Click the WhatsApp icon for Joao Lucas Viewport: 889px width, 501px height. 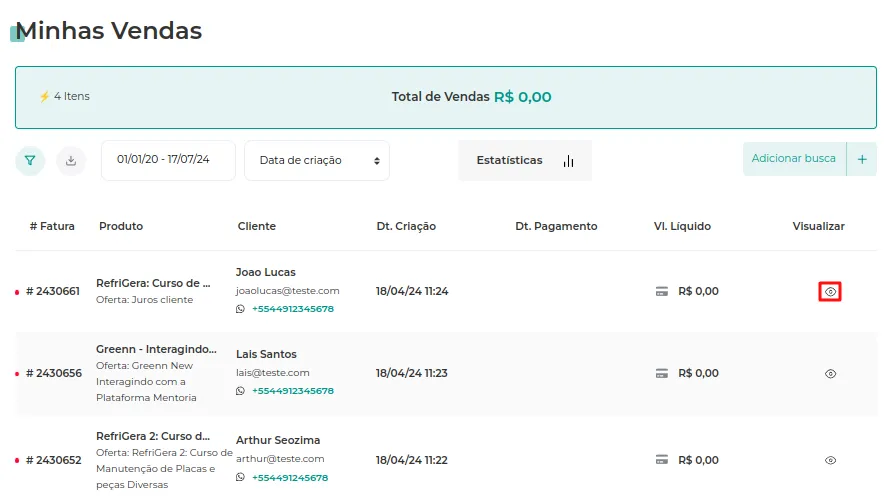[240, 309]
